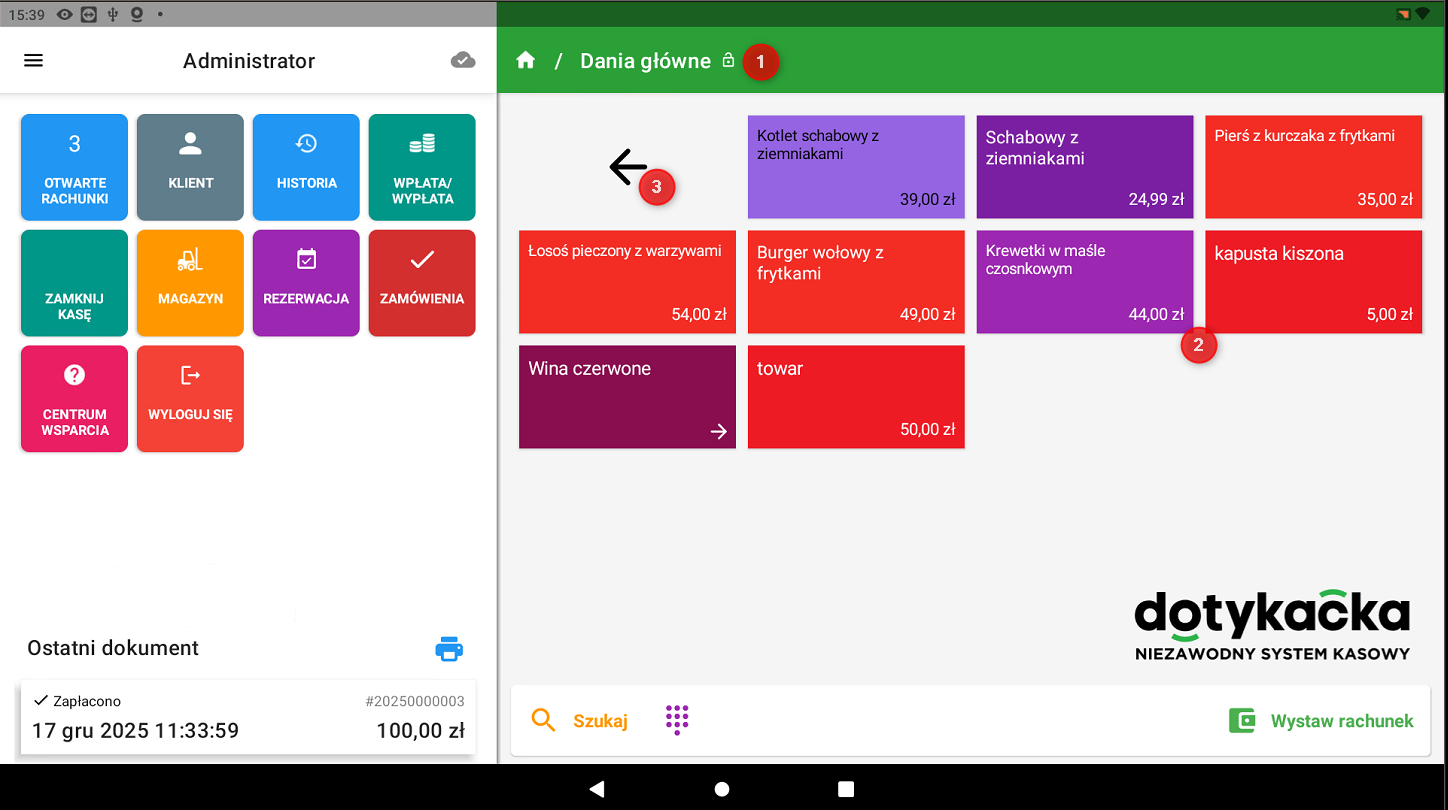Open the hamburger menu
Viewport: 1448px width, 810px height.
[34, 61]
